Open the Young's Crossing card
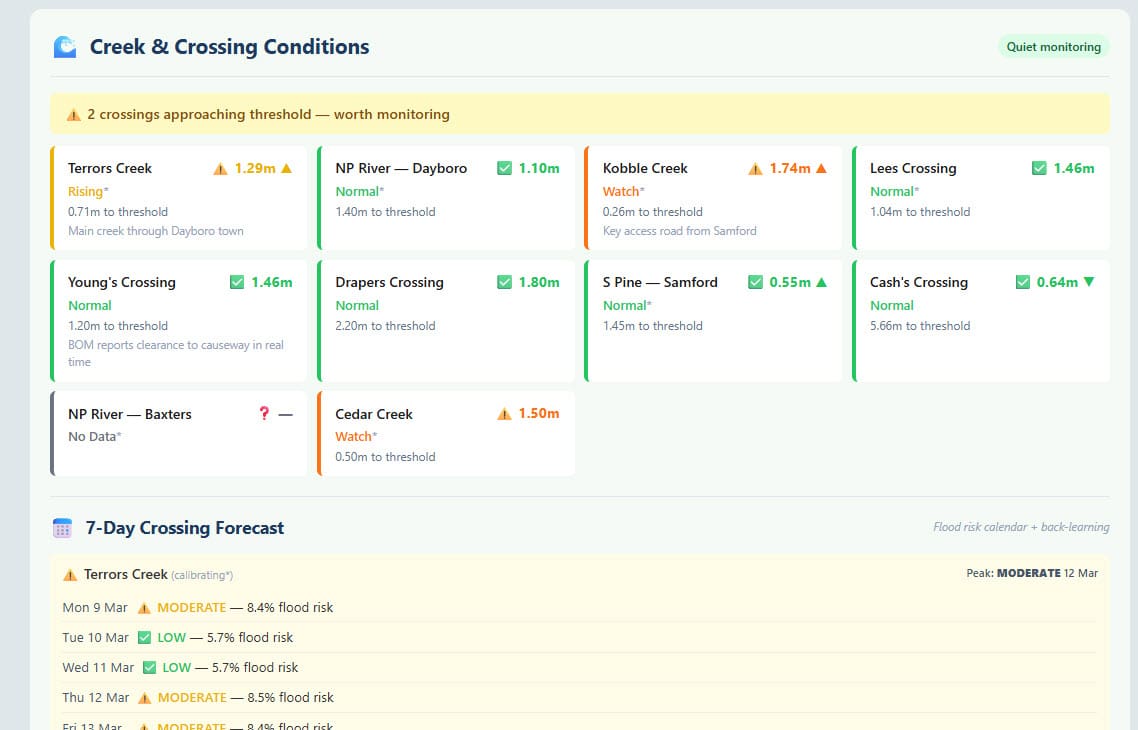The height and width of the screenshot is (730, 1138). coord(178,320)
